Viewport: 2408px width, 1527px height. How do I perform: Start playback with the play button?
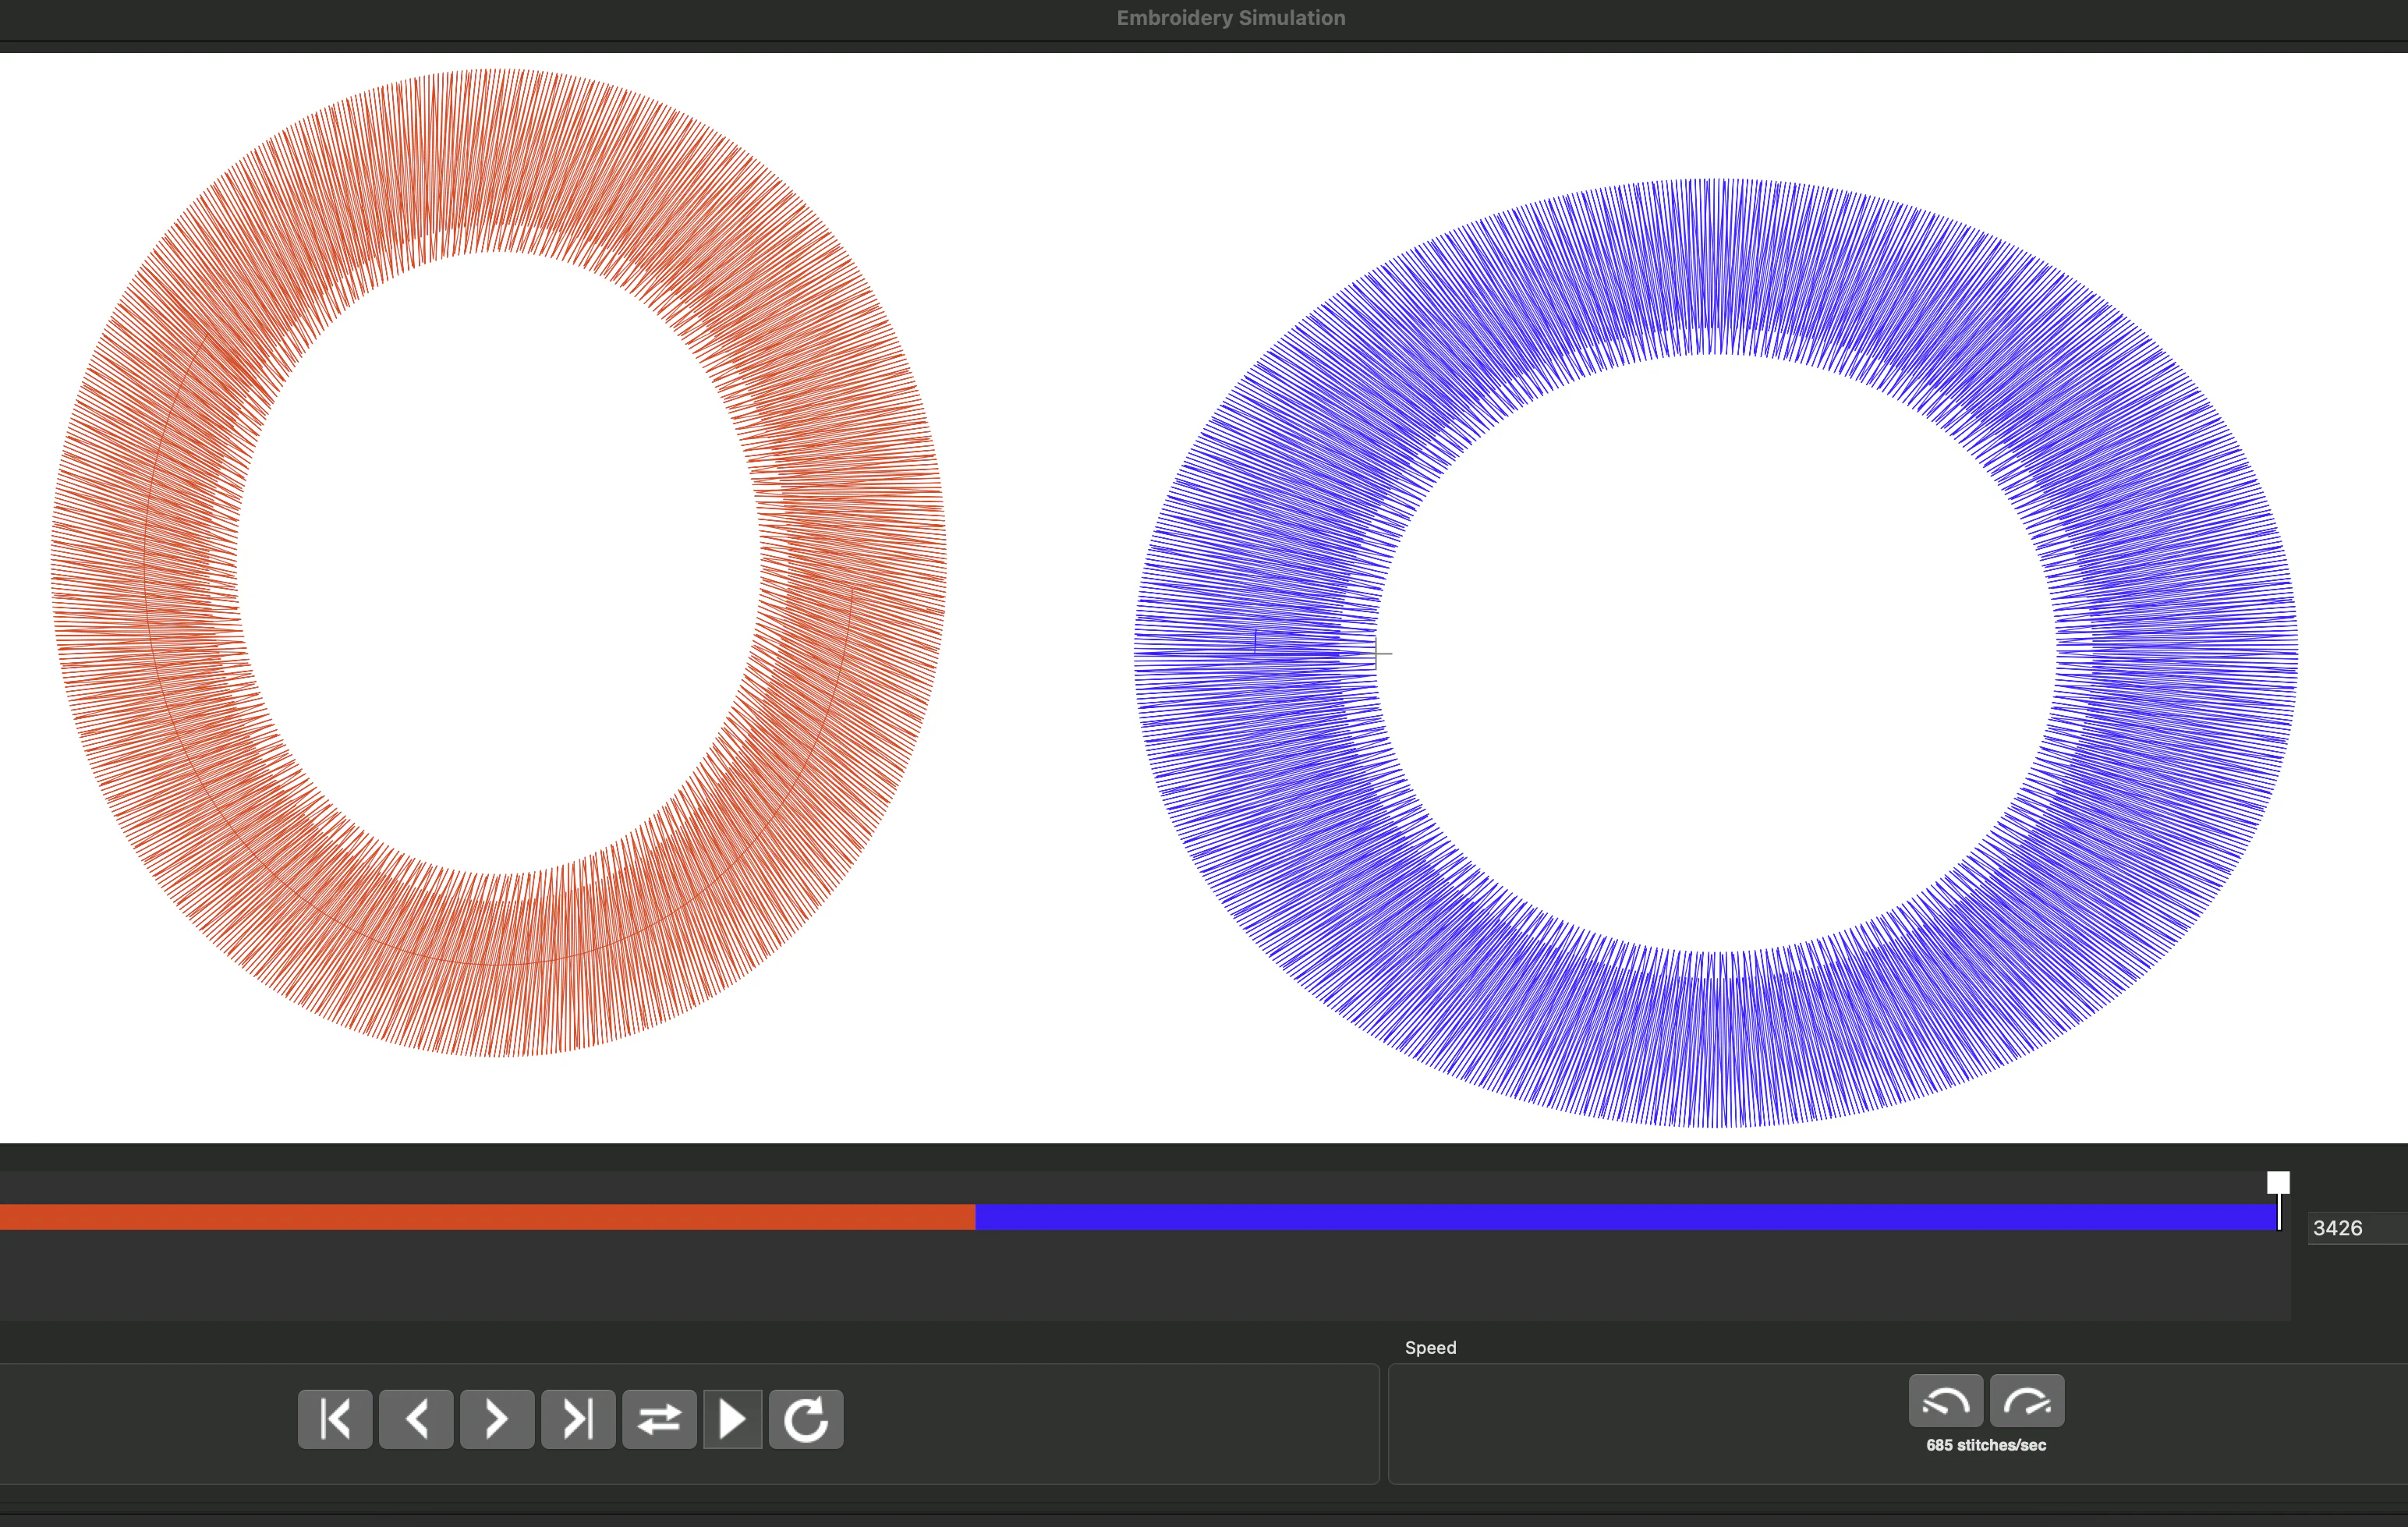pos(733,1418)
